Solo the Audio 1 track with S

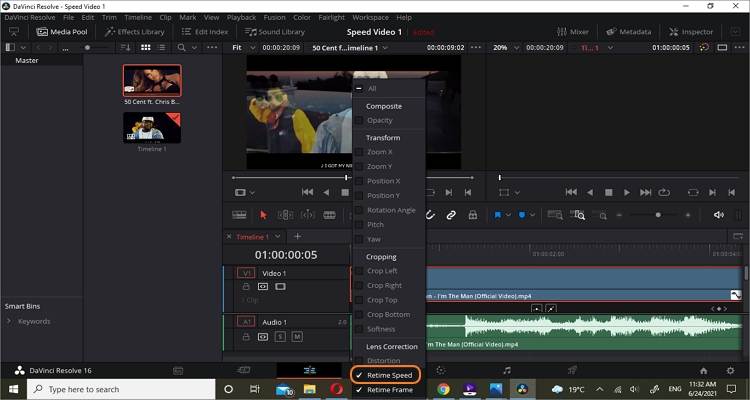280,337
